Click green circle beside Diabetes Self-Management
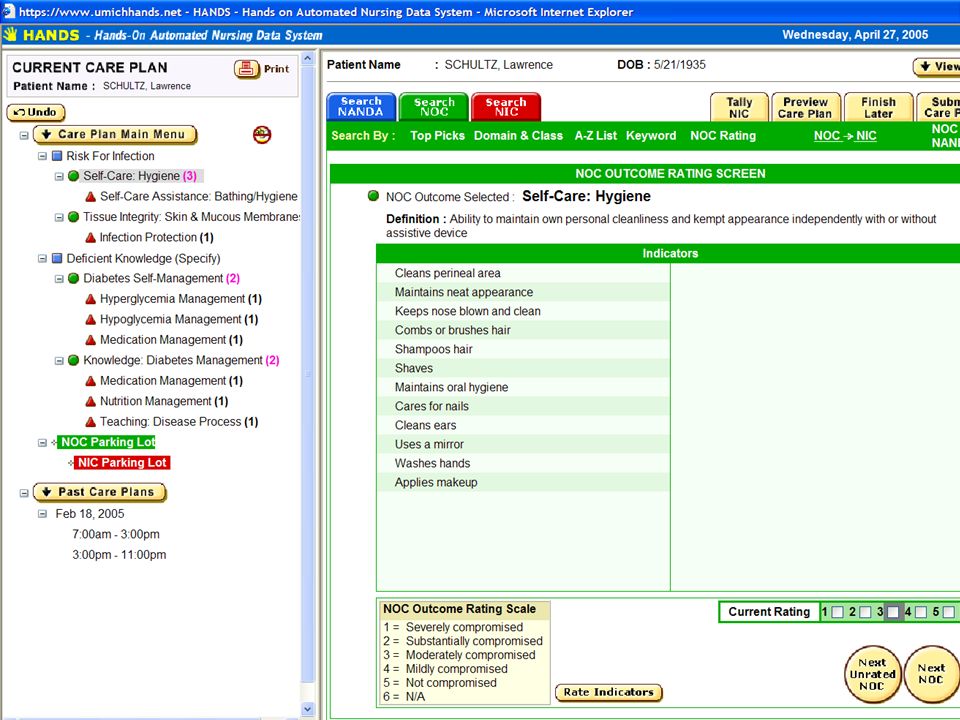960x720 pixels. (73, 279)
